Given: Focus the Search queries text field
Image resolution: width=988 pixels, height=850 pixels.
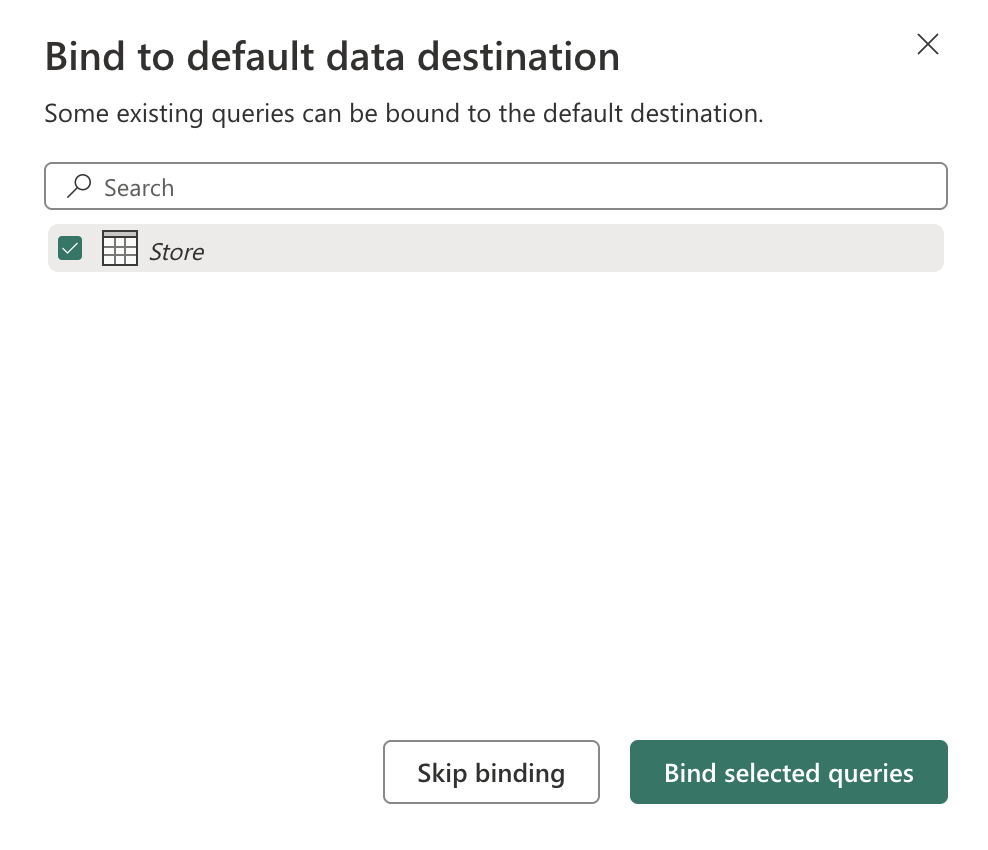Looking at the screenshot, I should (496, 186).
